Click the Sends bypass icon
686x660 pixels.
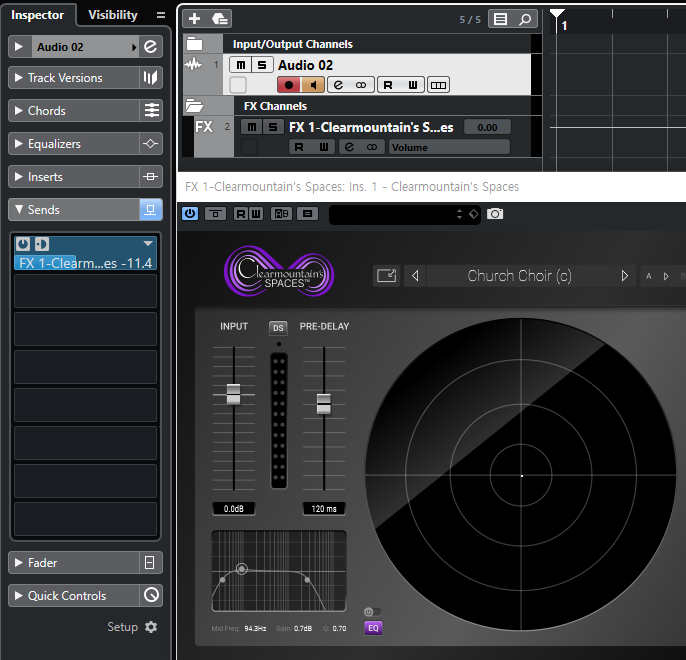click(x=150, y=210)
